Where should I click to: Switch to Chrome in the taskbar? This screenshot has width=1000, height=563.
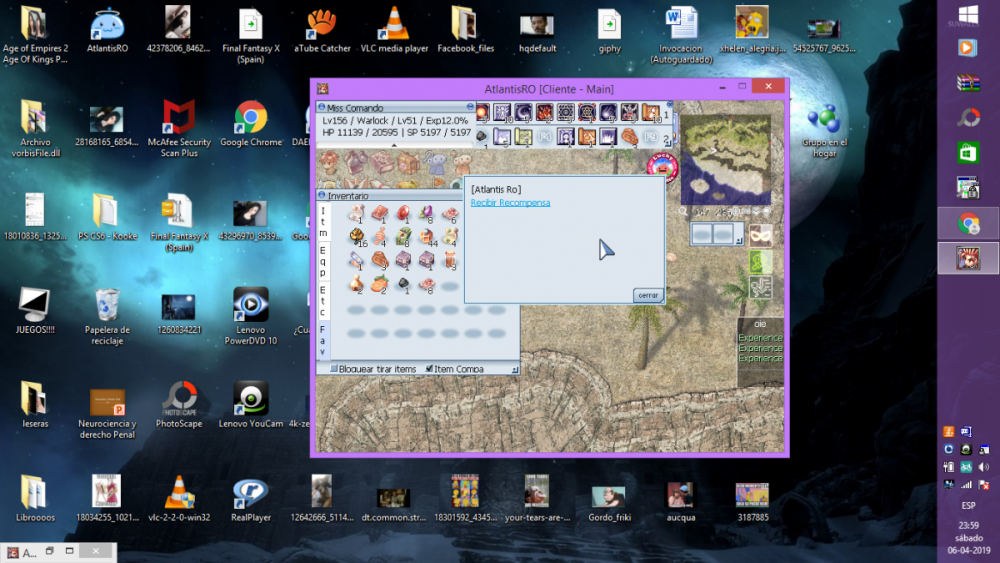tap(968, 223)
